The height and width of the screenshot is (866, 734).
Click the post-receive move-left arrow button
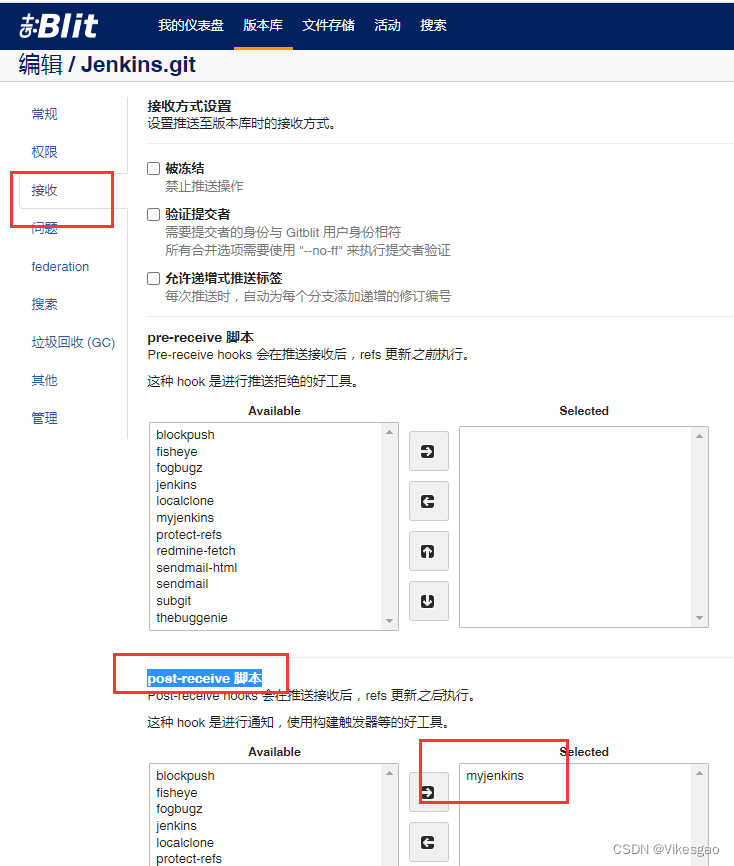pyautogui.click(x=429, y=842)
